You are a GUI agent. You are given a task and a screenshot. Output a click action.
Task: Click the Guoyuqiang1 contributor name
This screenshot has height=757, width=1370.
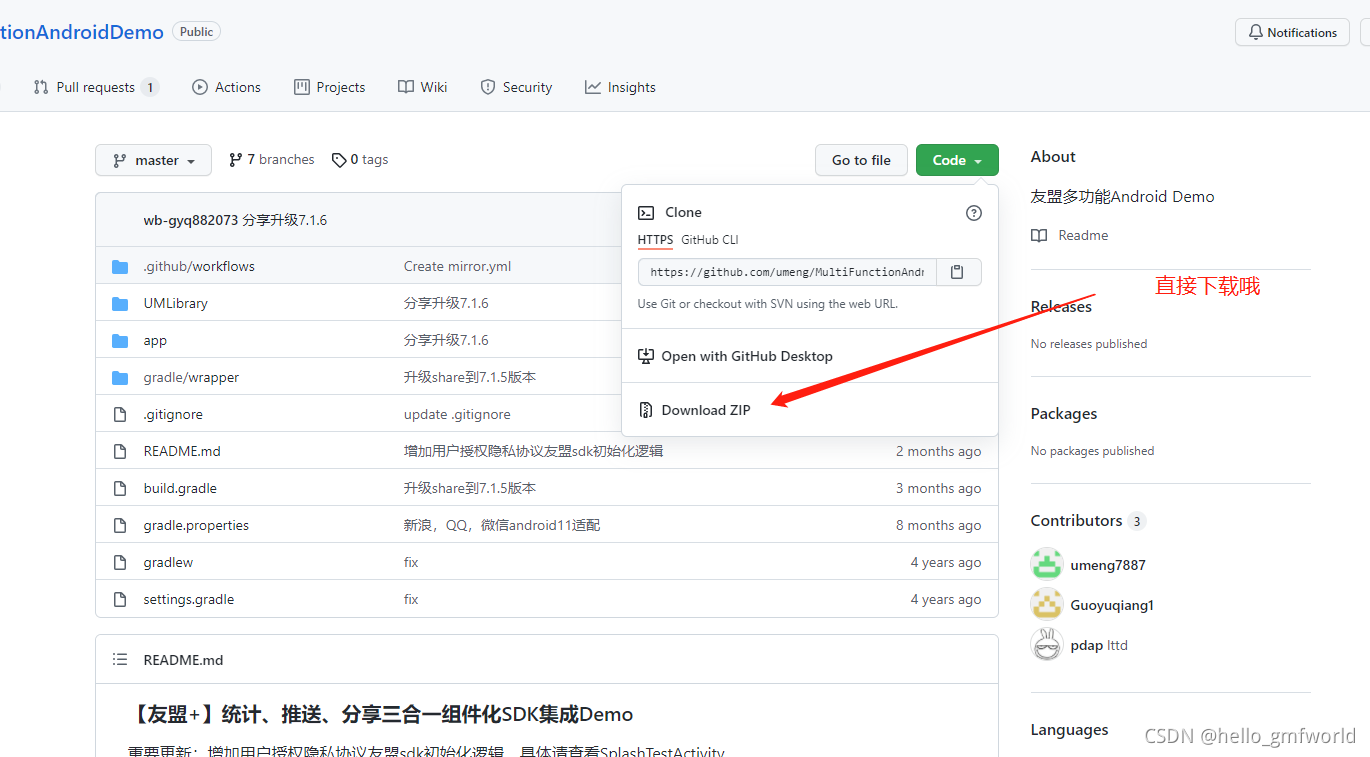(1112, 605)
